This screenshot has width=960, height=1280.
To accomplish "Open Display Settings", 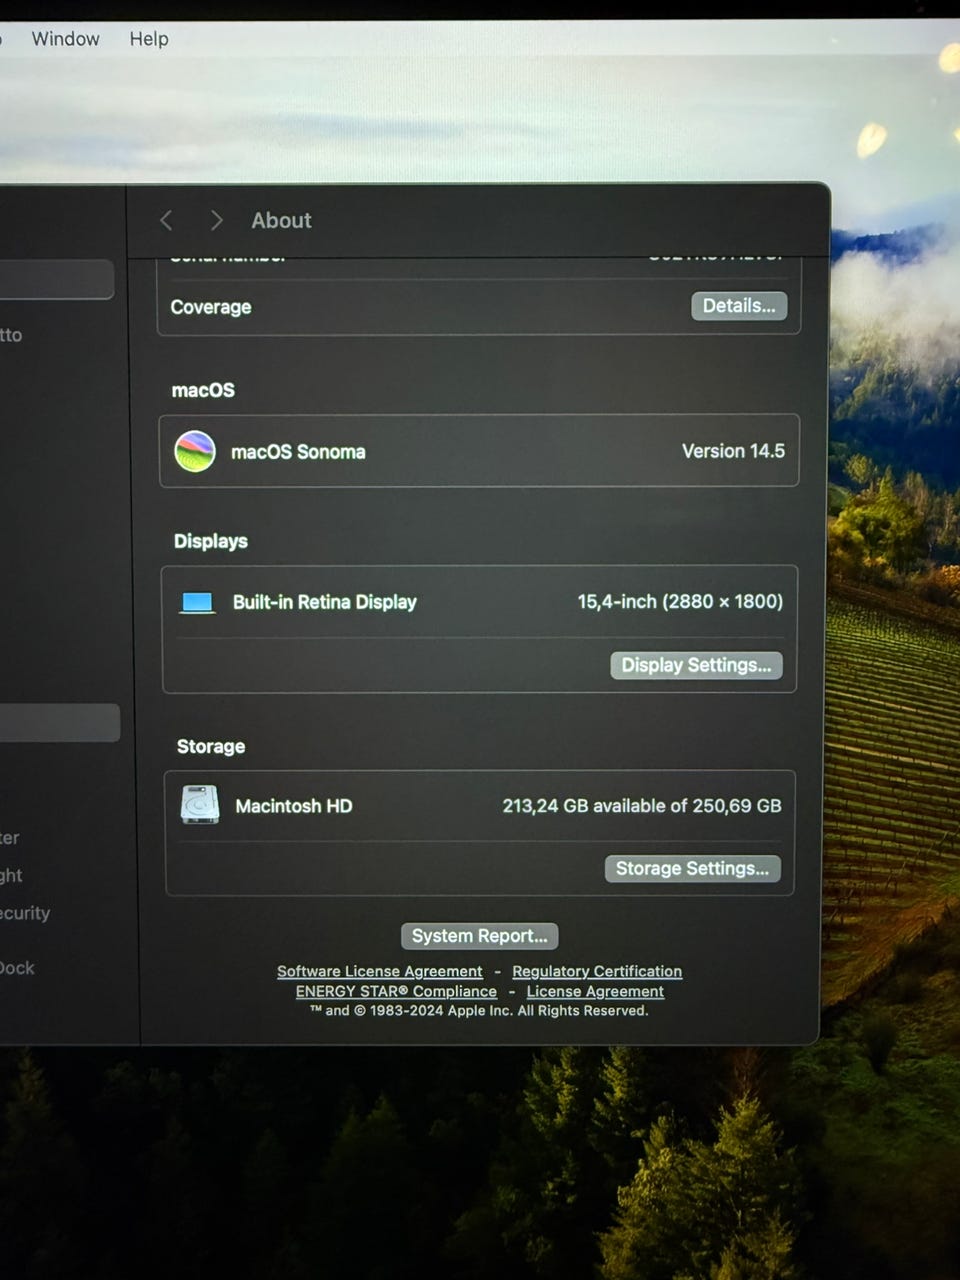I will point(696,665).
